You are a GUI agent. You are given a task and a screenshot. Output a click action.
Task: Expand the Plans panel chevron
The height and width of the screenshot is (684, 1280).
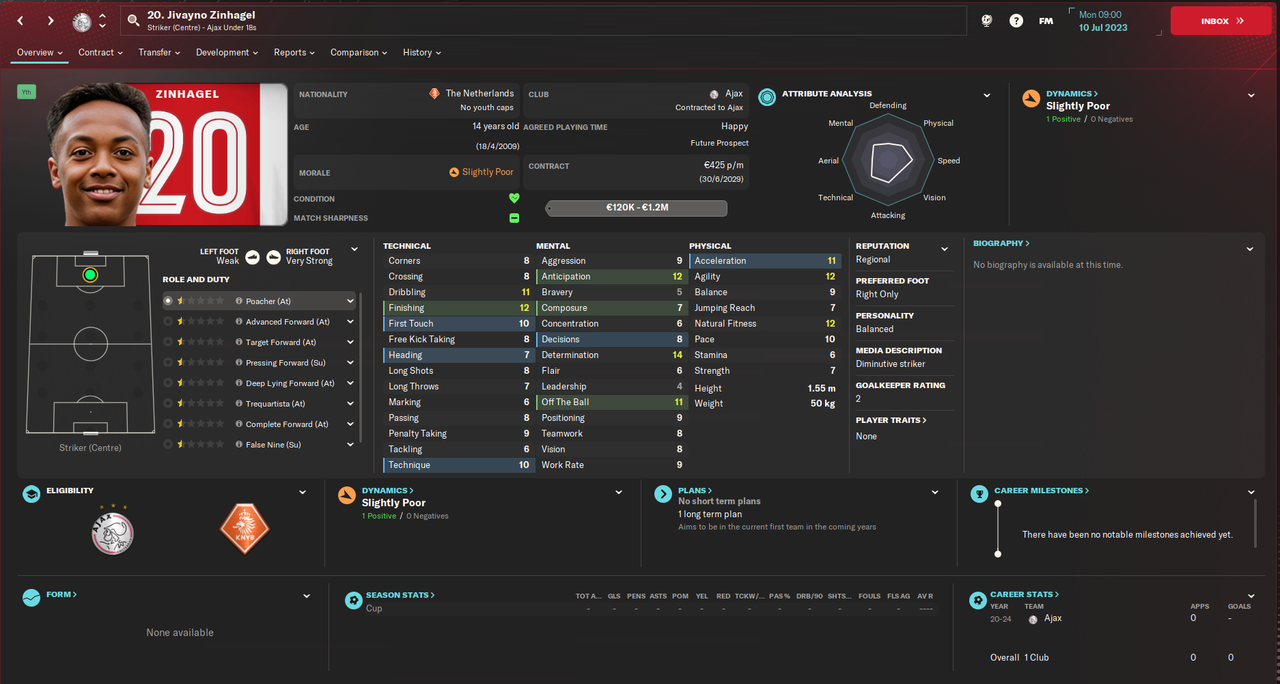coord(935,492)
